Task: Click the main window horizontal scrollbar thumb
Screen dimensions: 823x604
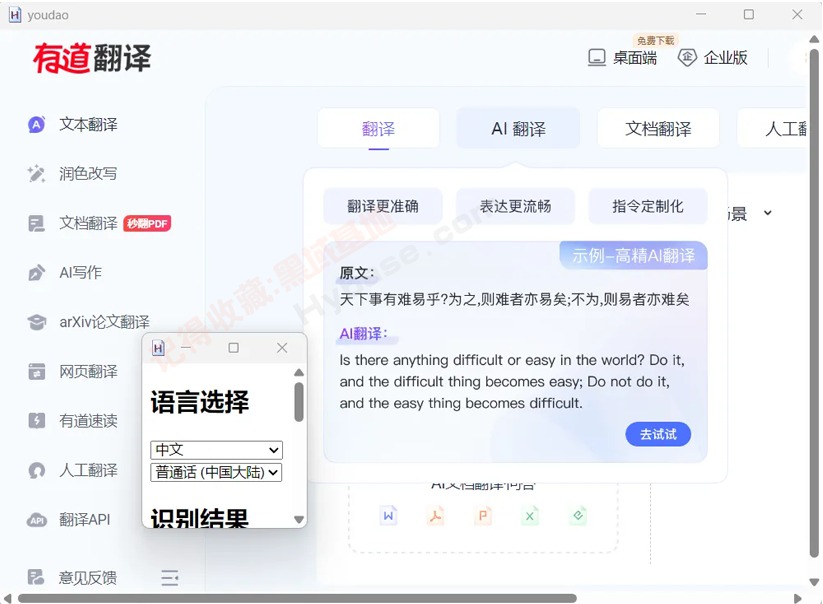Action: click(x=297, y=599)
